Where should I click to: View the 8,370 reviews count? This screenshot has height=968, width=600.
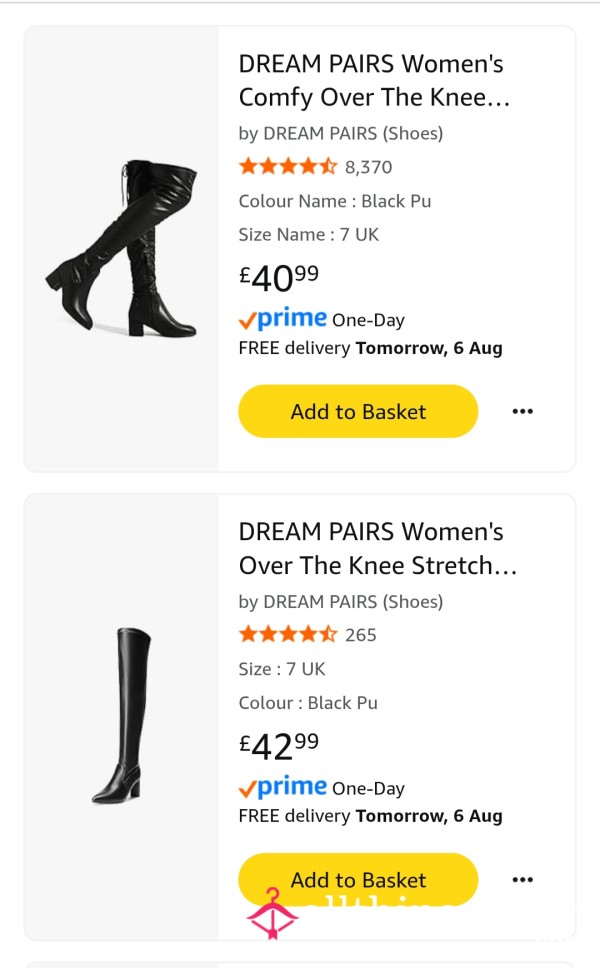pos(369,167)
